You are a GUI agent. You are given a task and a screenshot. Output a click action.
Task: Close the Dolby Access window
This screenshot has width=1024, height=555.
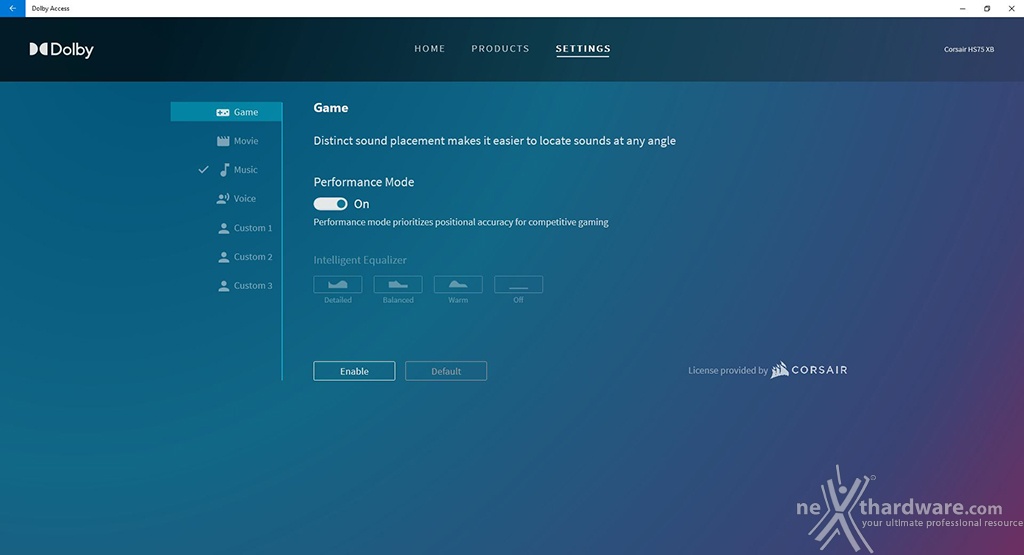(x=1012, y=8)
